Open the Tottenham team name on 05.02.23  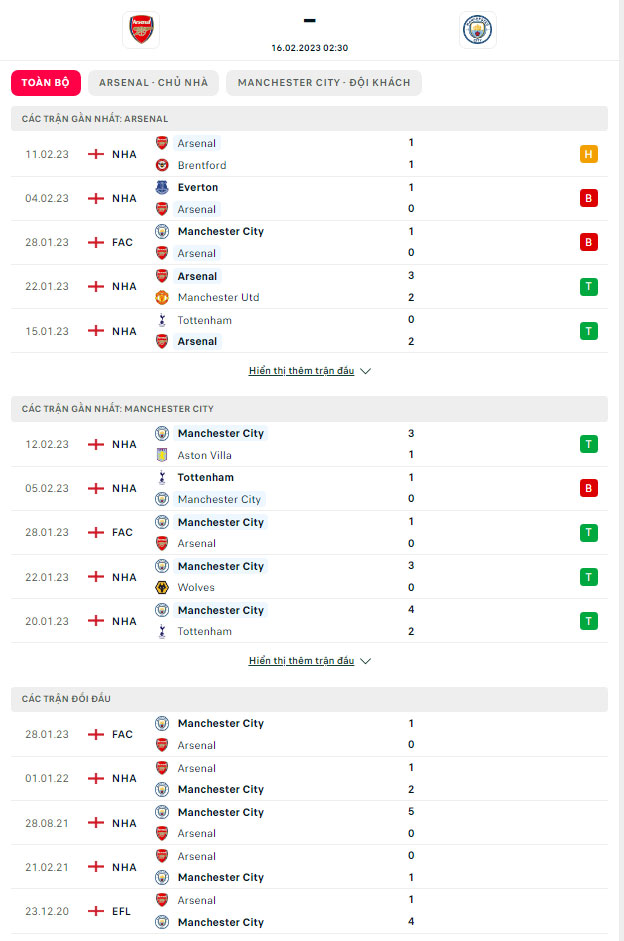205,477
